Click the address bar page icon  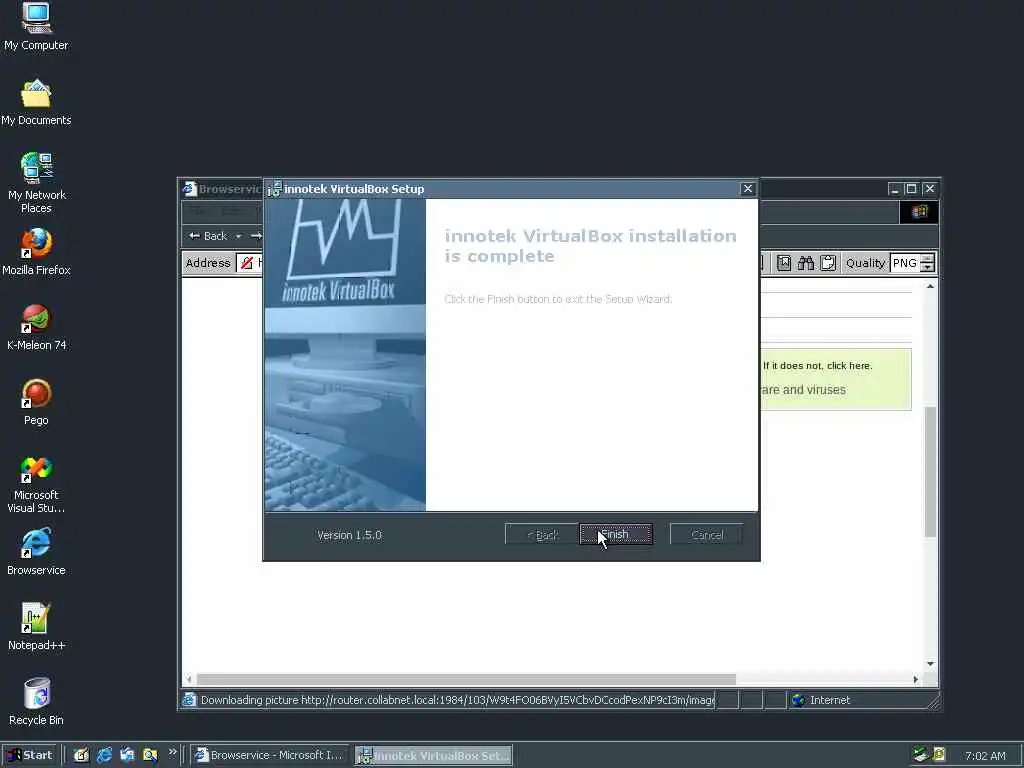click(x=247, y=263)
